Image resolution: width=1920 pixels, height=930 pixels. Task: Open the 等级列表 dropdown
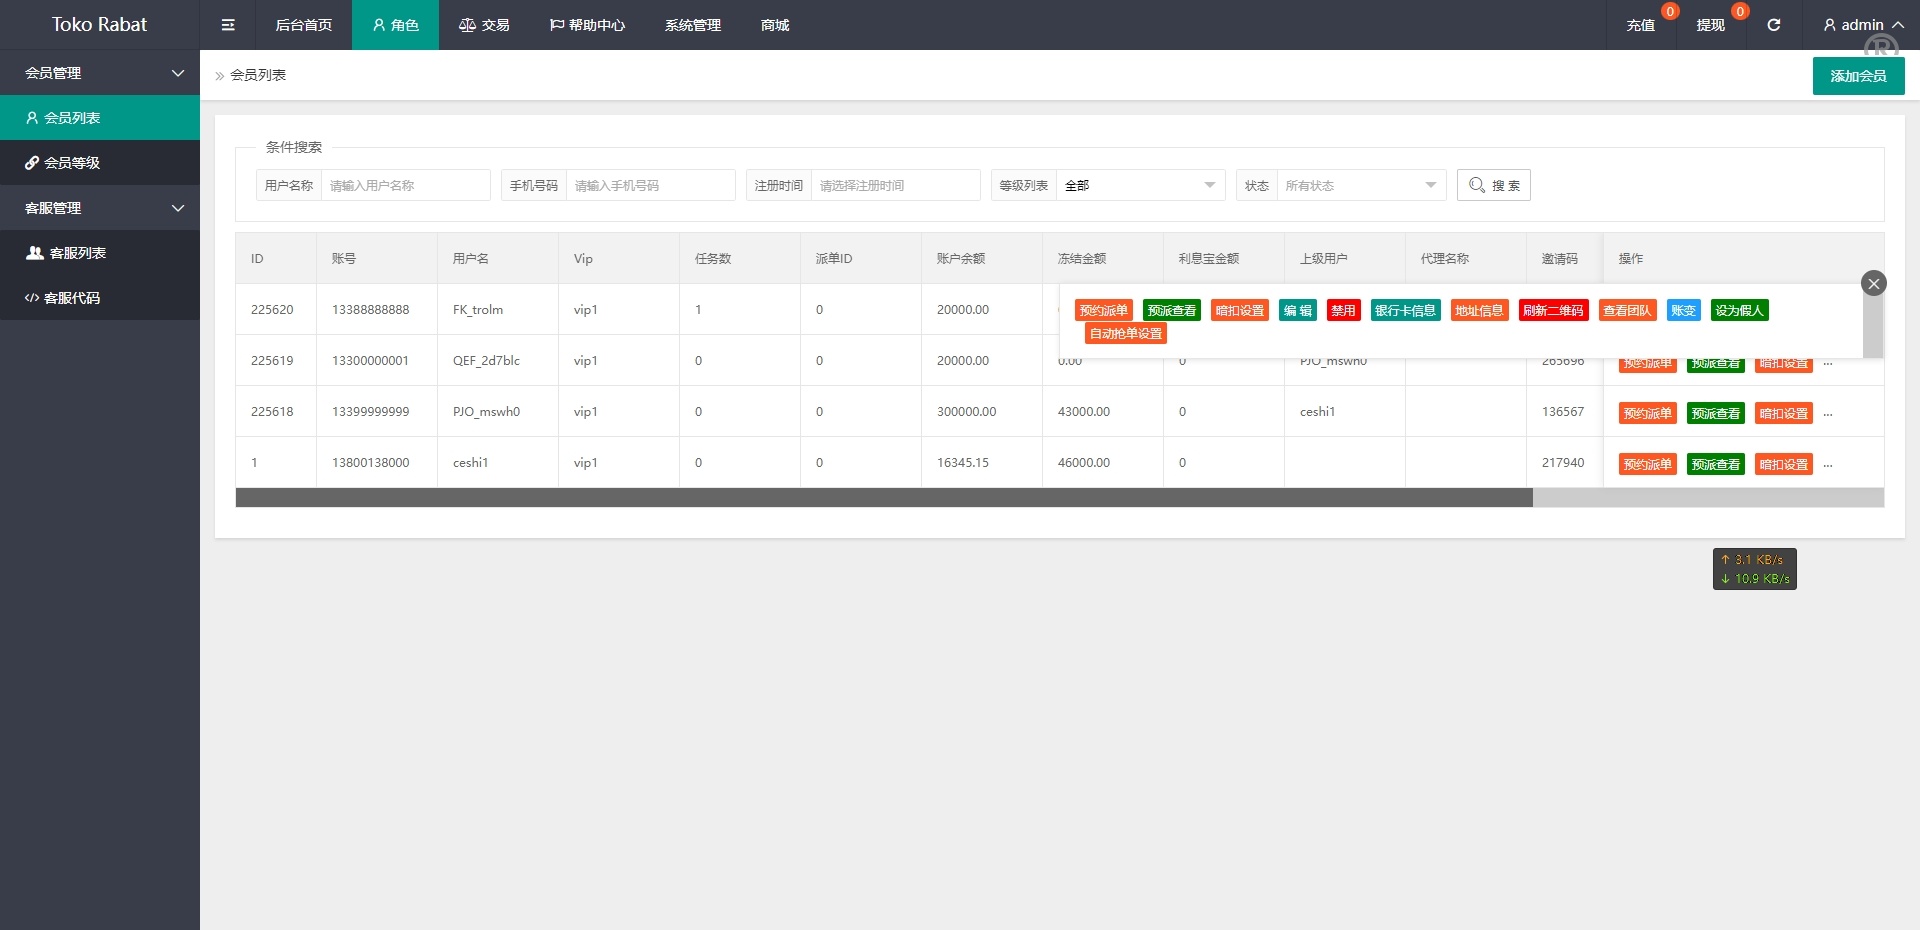pyautogui.click(x=1139, y=185)
